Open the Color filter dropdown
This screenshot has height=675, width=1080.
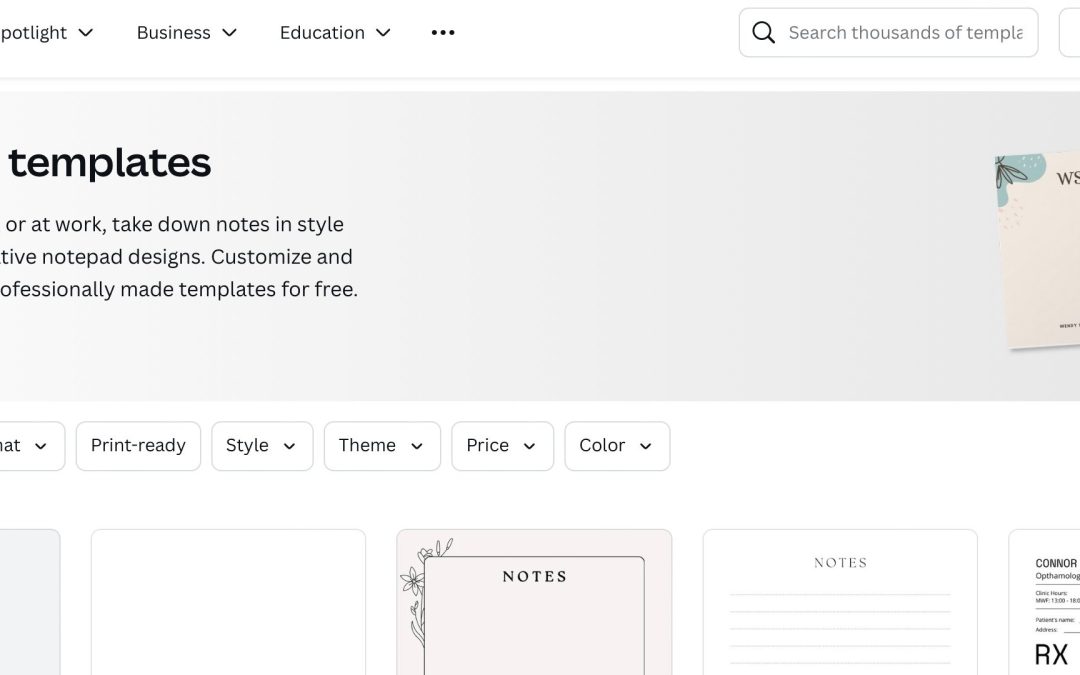point(616,446)
